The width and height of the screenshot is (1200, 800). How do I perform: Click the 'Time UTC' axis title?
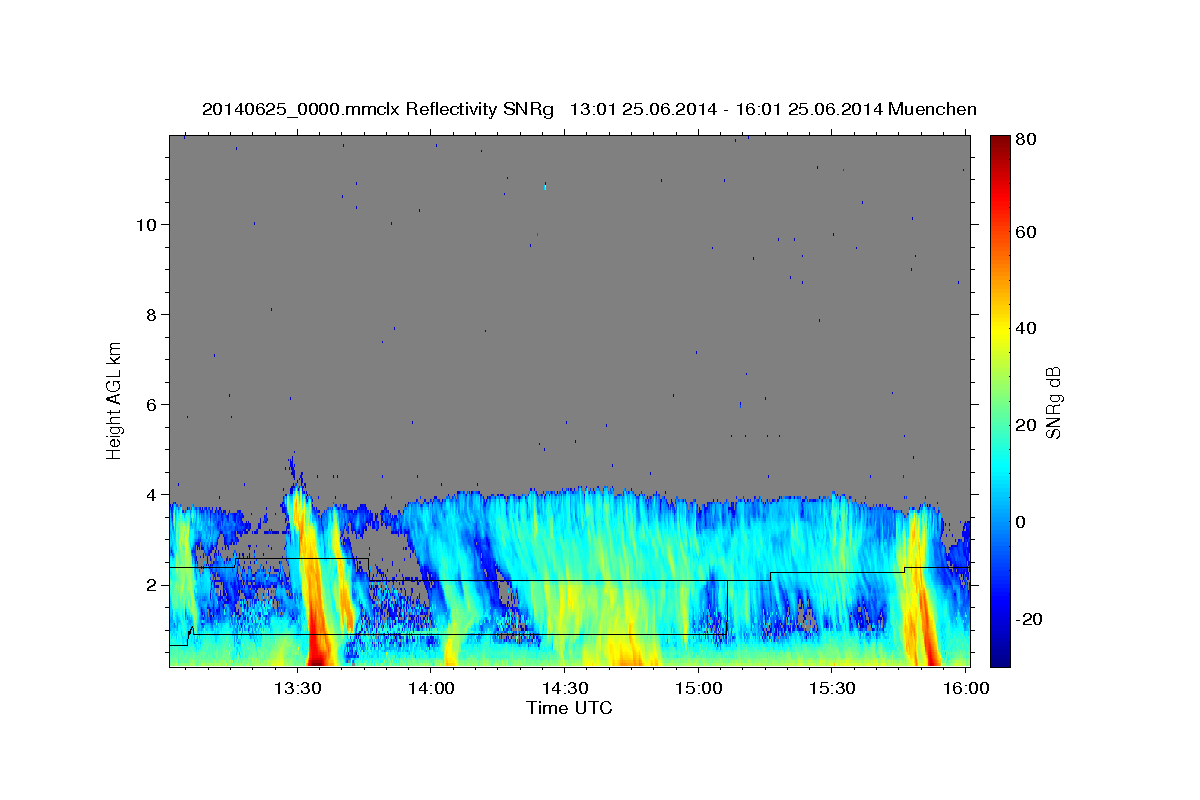tap(569, 708)
